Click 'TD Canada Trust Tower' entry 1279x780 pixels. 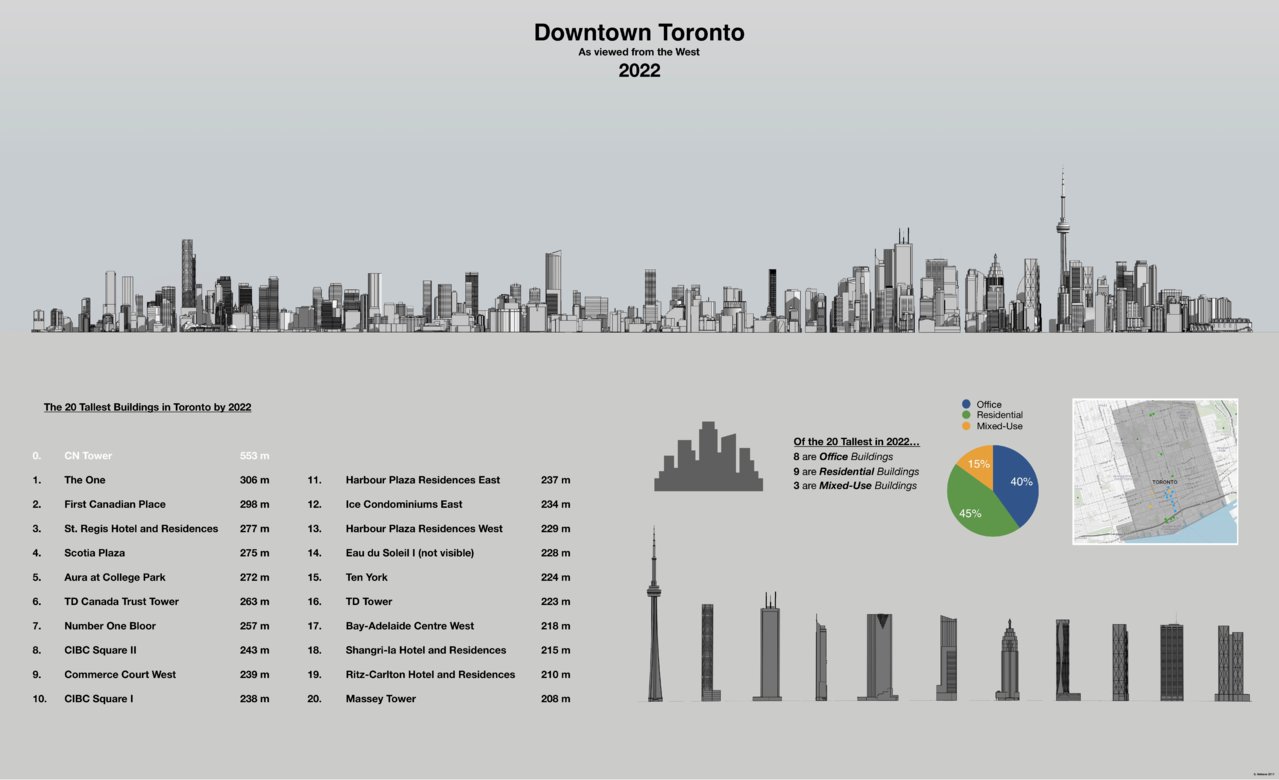point(122,601)
